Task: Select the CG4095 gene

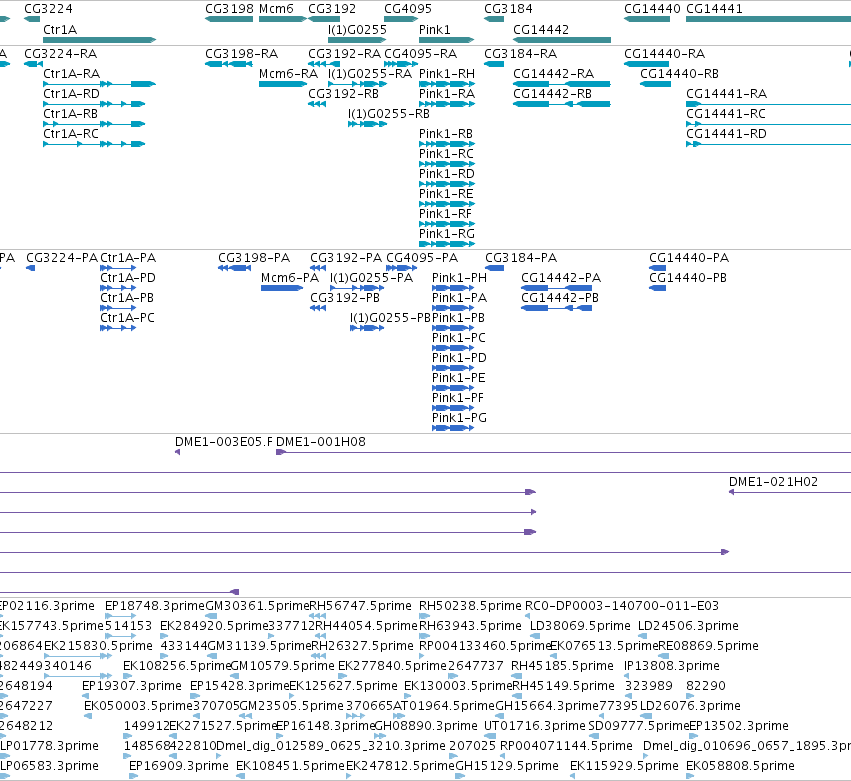Action: point(401,19)
